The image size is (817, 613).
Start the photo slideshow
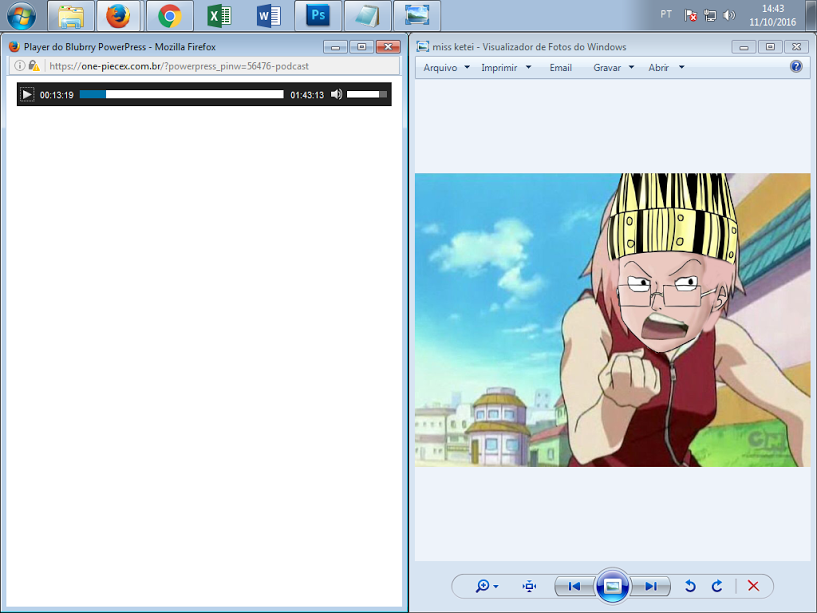[612, 586]
